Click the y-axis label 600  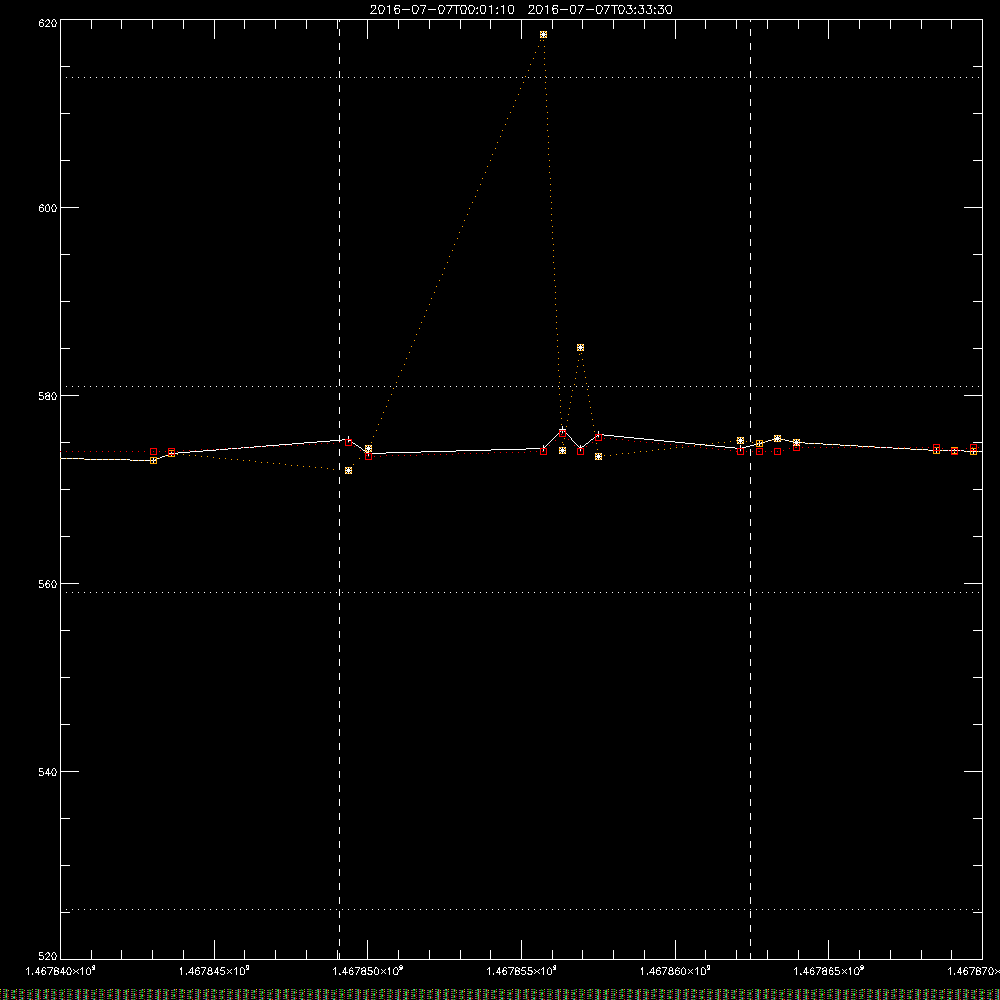[48, 208]
